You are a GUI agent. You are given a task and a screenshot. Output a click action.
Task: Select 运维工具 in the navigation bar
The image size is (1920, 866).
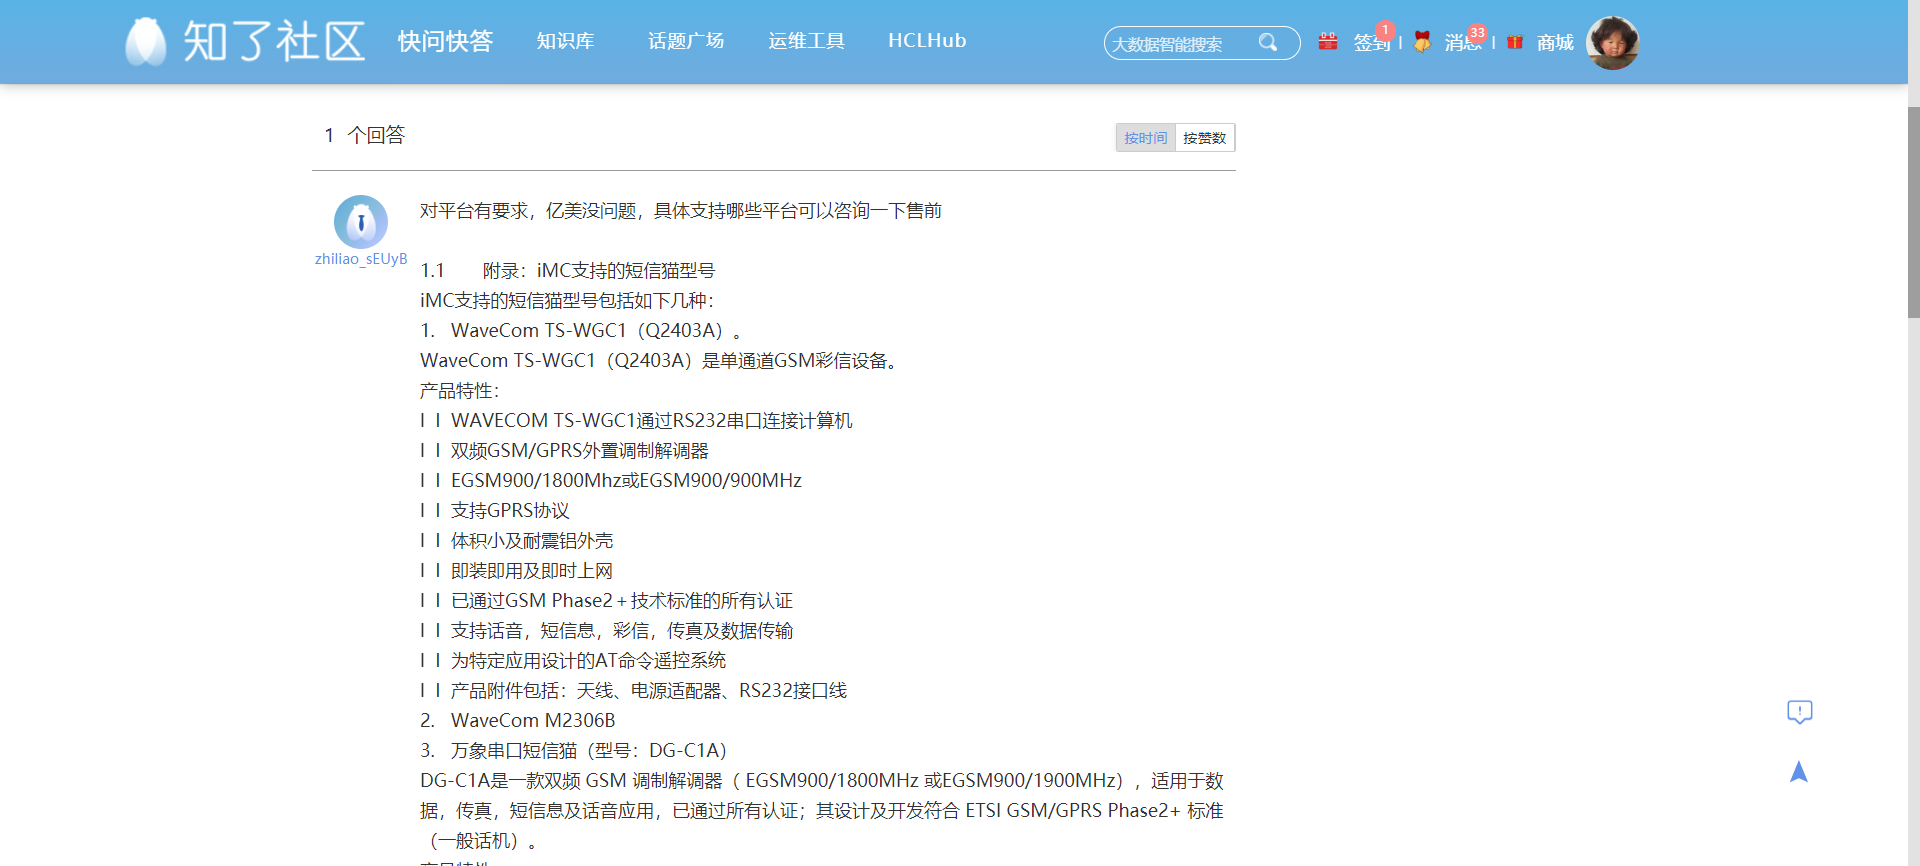coord(806,41)
